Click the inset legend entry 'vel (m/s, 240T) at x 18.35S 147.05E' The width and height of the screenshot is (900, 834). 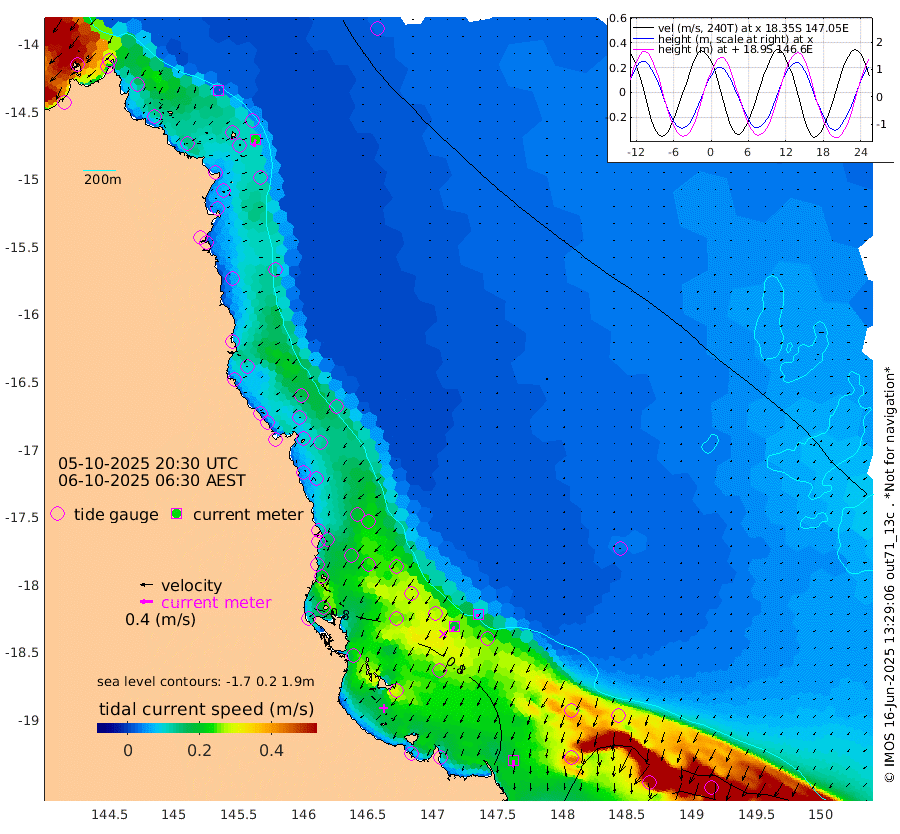pyautogui.click(x=753, y=28)
